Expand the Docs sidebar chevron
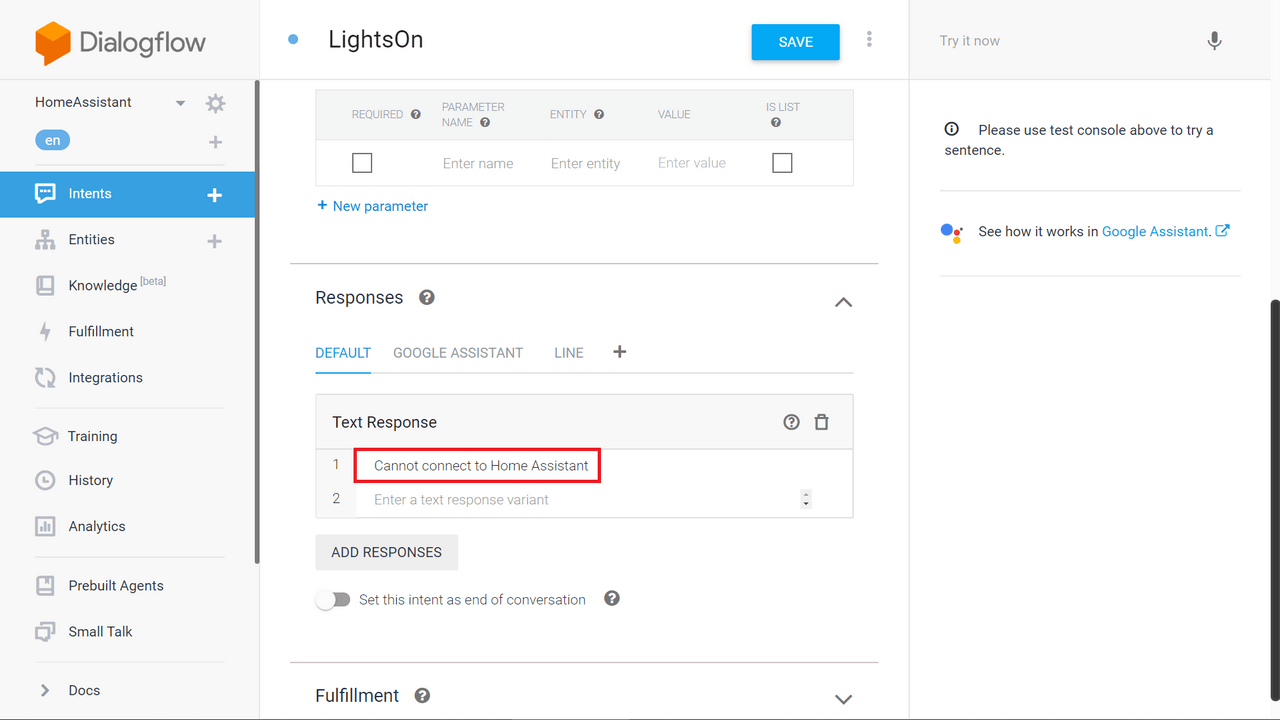The image size is (1280, 720). (x=45, y=690)
